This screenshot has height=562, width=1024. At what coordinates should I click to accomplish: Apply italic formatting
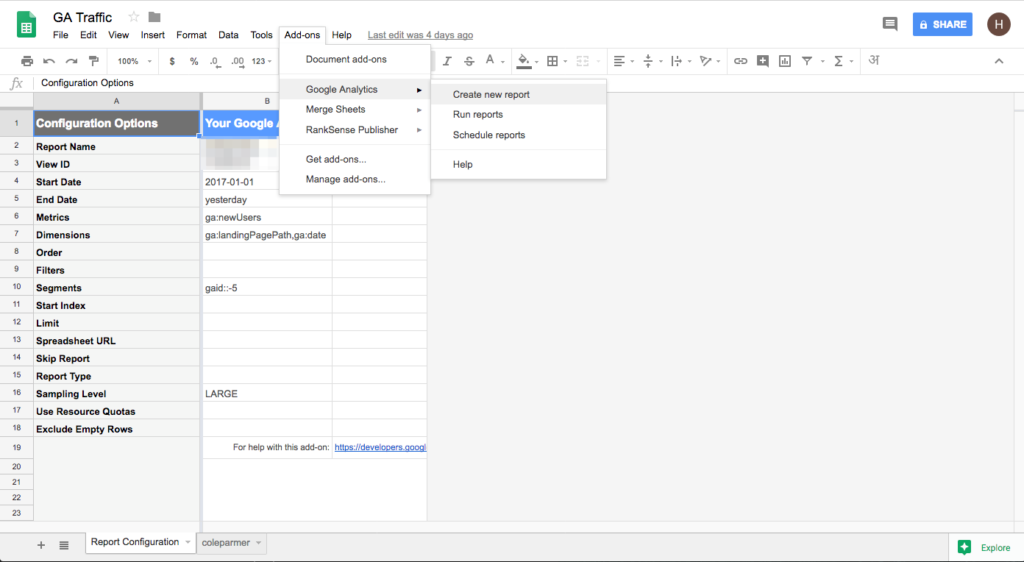[447, 61]
